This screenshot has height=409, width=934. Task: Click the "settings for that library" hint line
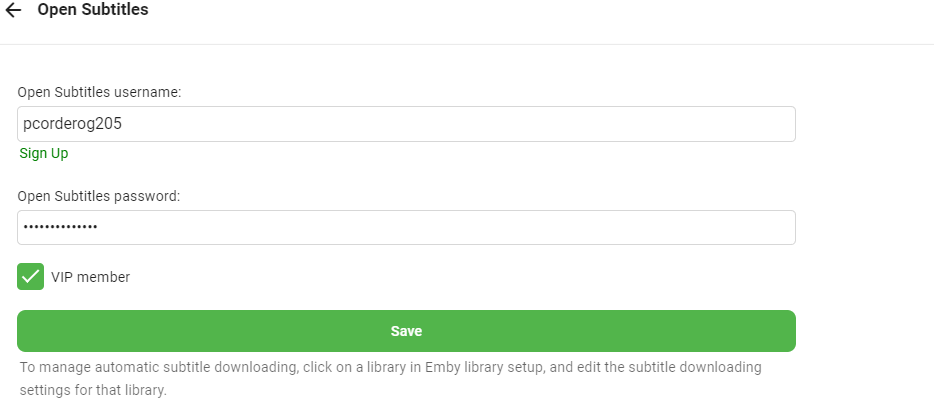pyautogui.click(x=93, y=389)
